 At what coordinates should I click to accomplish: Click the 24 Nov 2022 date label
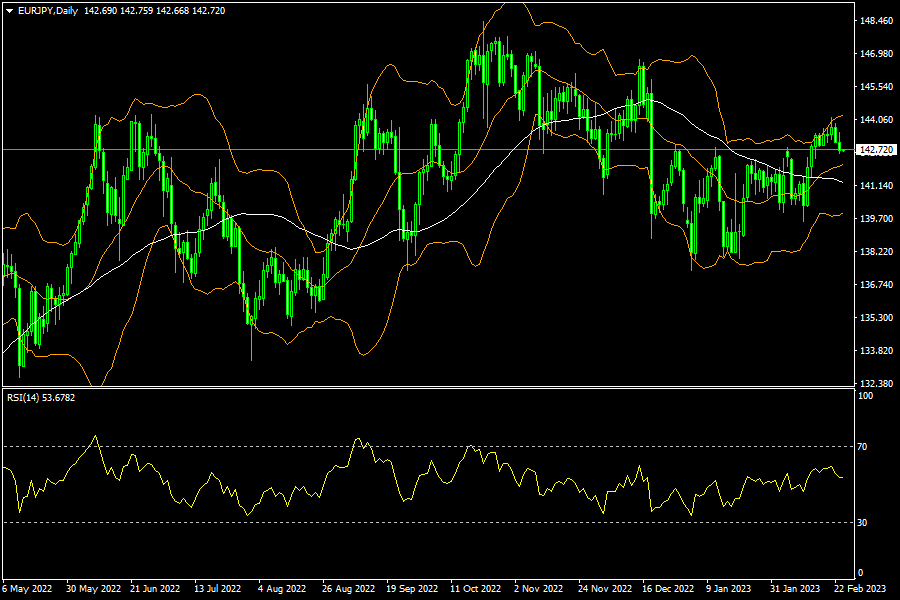[605, 589]
